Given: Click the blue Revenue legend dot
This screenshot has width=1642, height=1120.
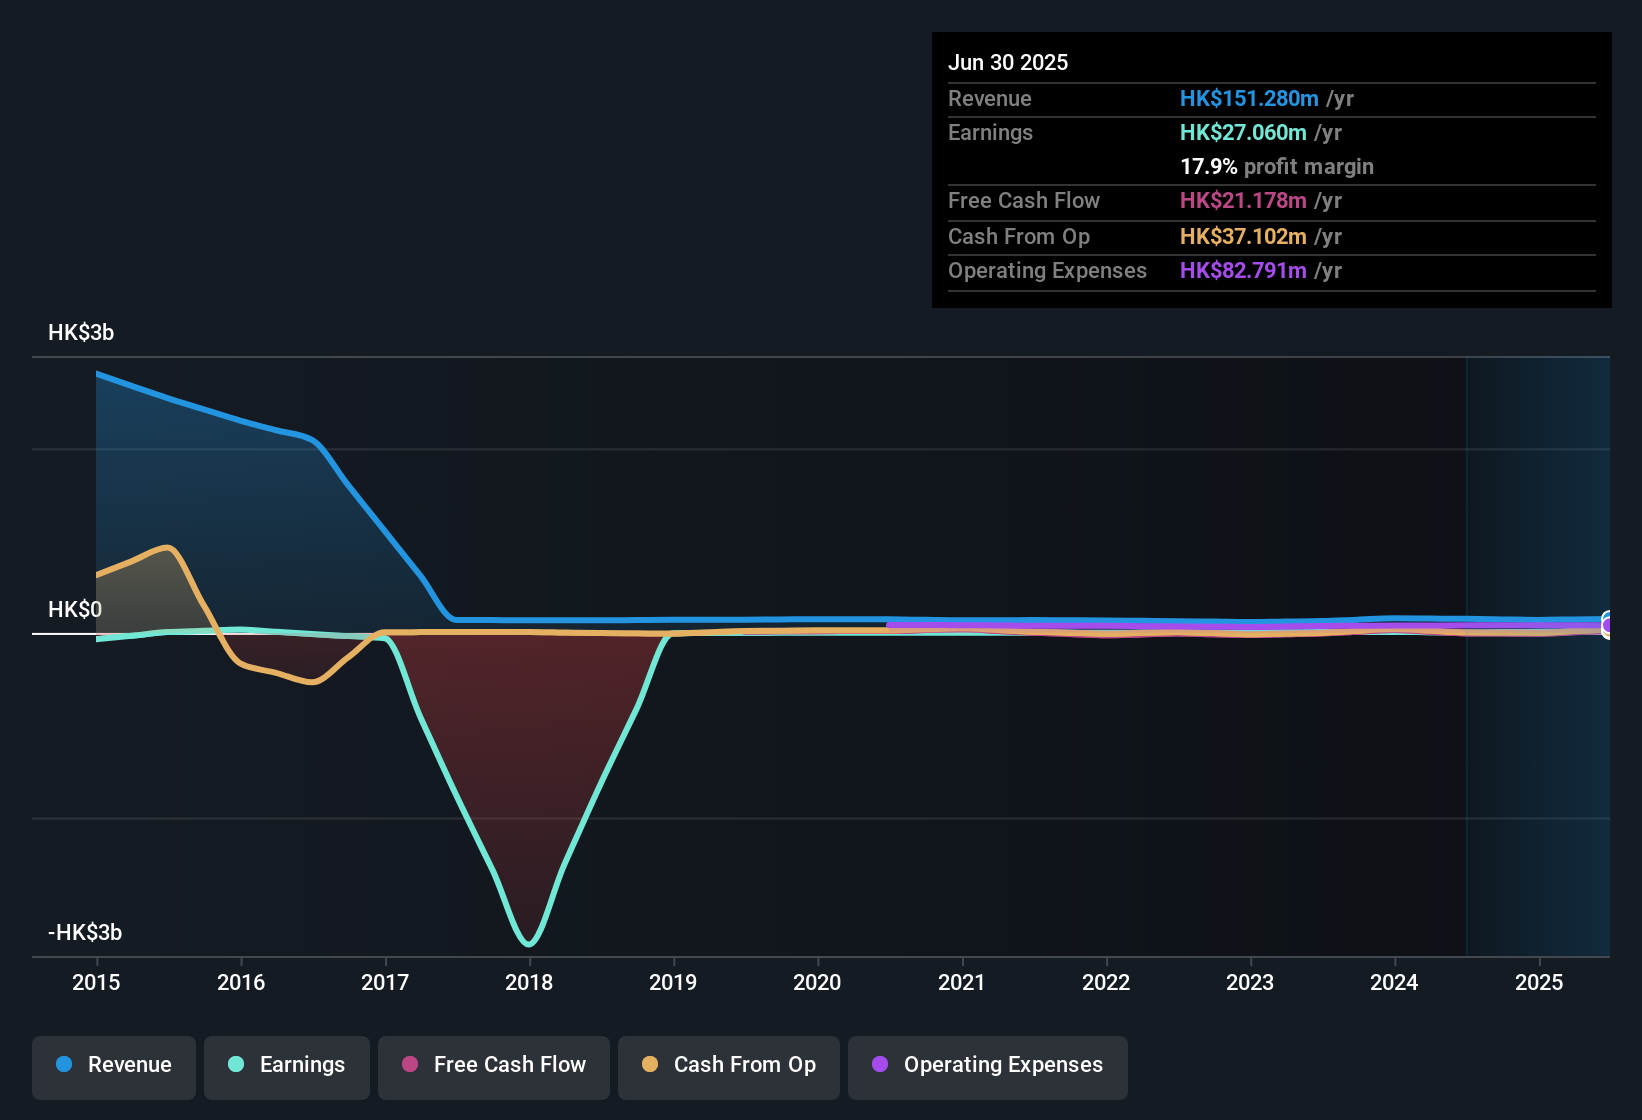Looking at the screenshot, I should (x=64, y=1064).
